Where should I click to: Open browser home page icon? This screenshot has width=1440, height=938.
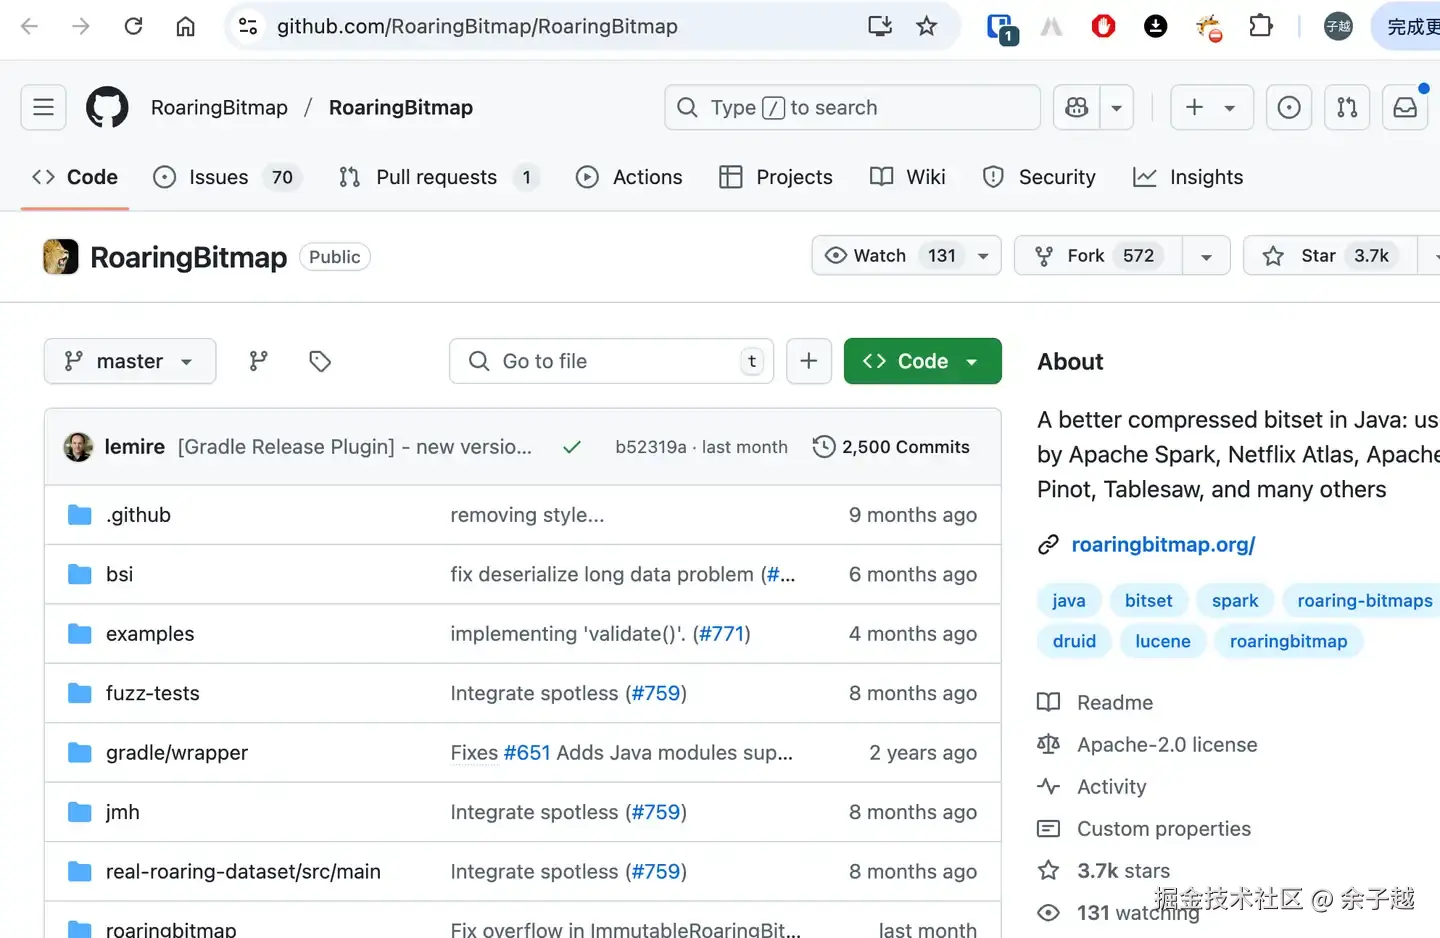[x=185, y=26]
